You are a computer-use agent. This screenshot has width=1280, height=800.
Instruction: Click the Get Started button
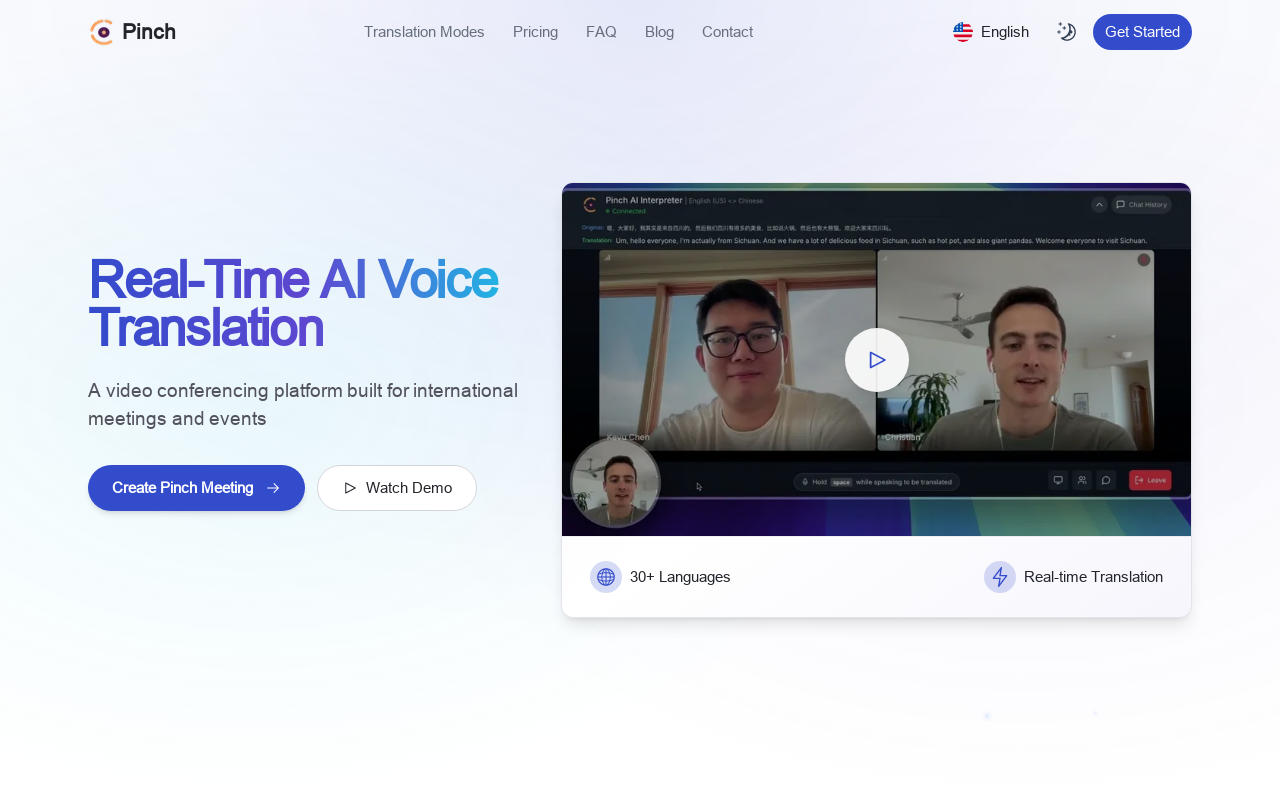1142,32
